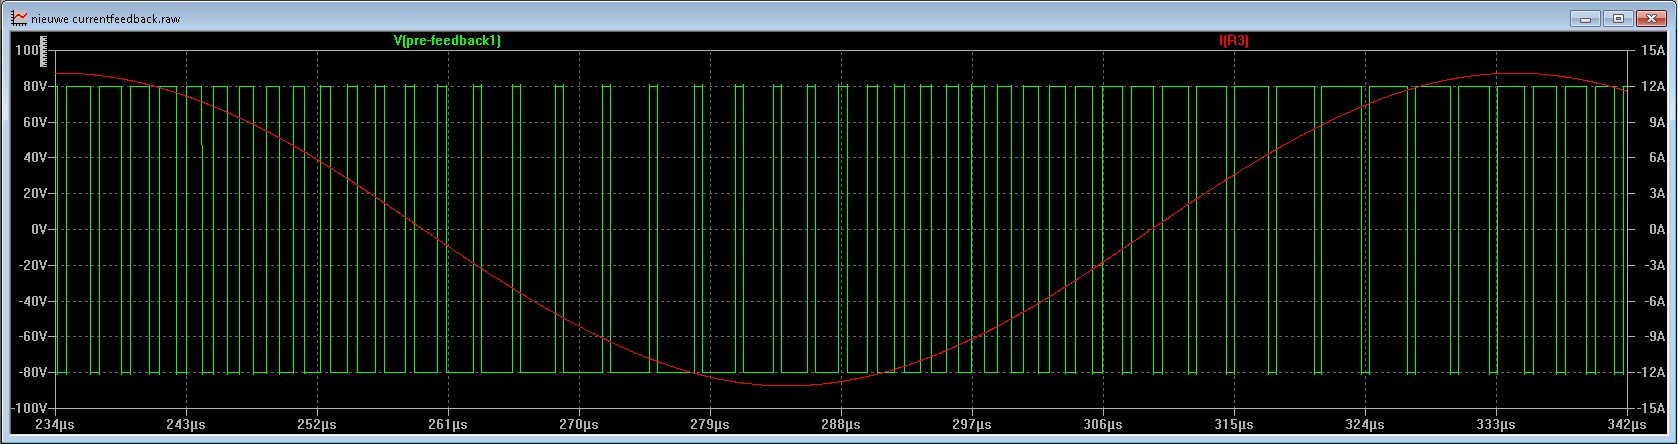Click the 288µs time axis label

[x=841, y=425]
